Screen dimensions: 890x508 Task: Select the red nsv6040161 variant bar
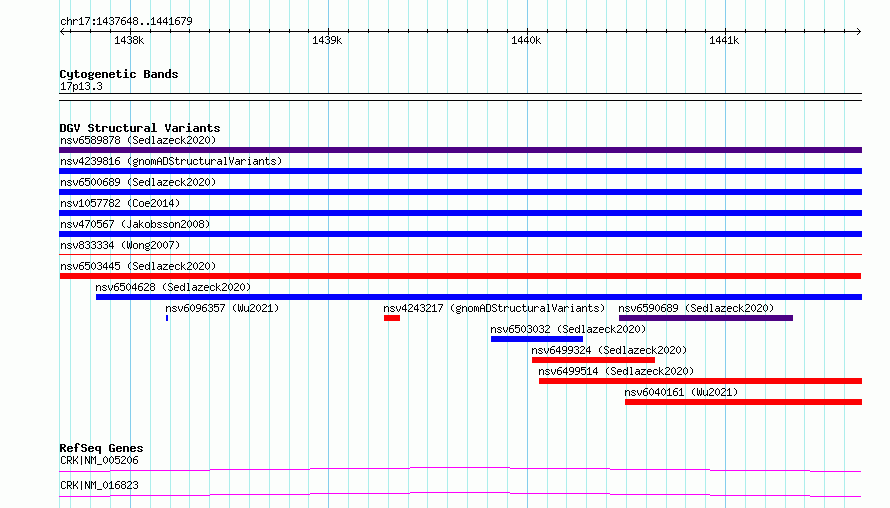tap(744, 402)
